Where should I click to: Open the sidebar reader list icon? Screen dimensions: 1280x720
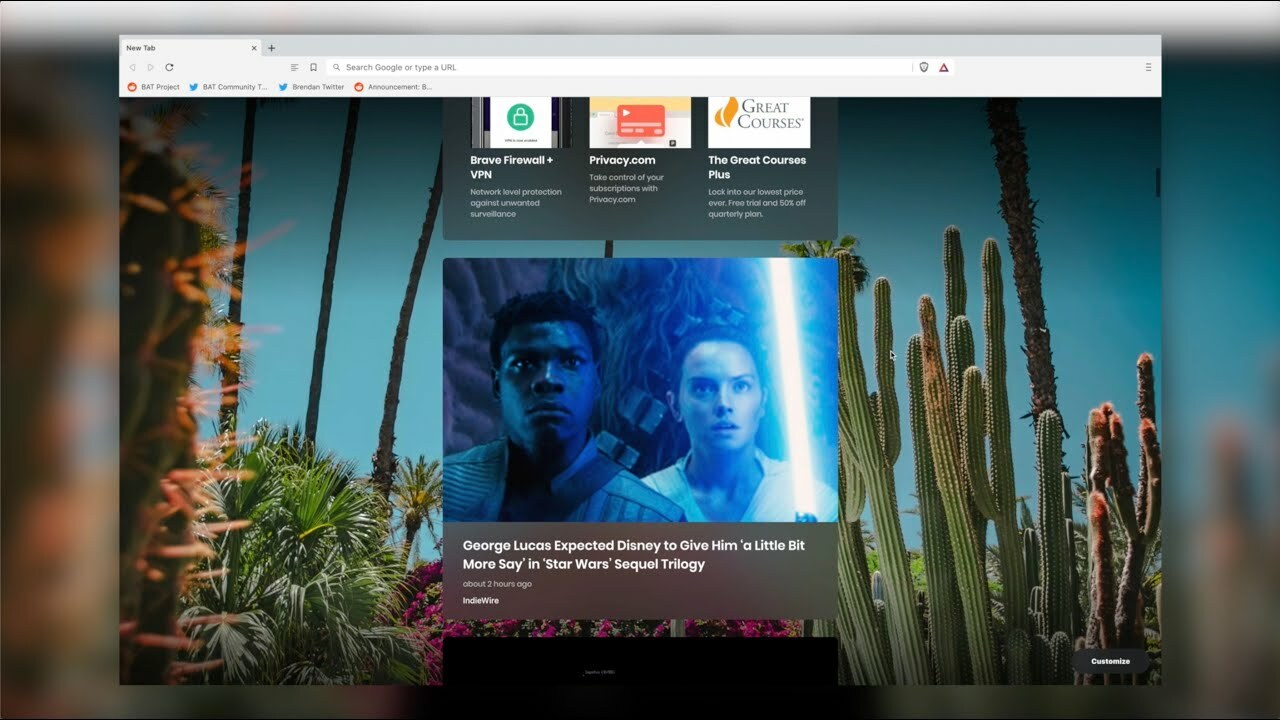[x=294, y=67]
